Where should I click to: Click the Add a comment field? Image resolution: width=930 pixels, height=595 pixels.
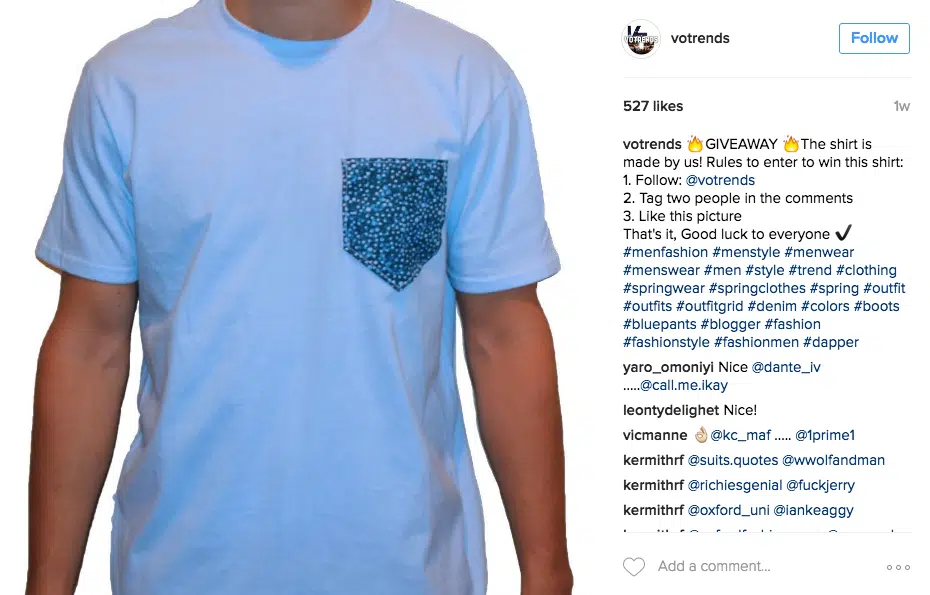tap(765, 567)
